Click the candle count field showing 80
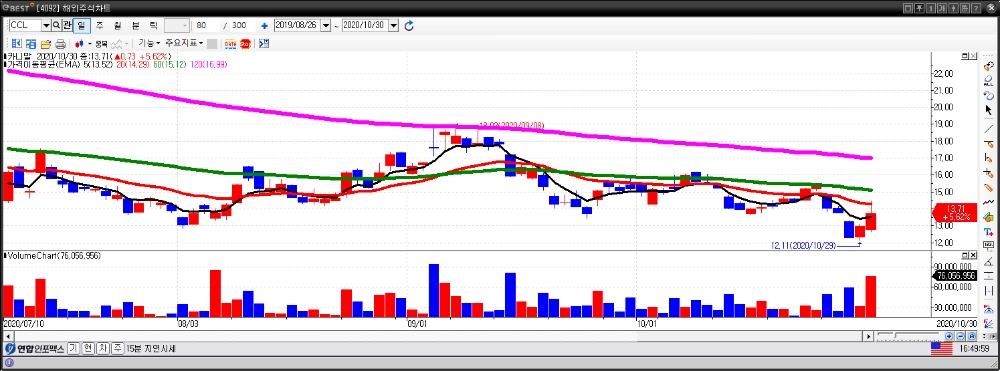This screenshot has width=1000, height=371. pyautogui.click(x=206, y=25)
